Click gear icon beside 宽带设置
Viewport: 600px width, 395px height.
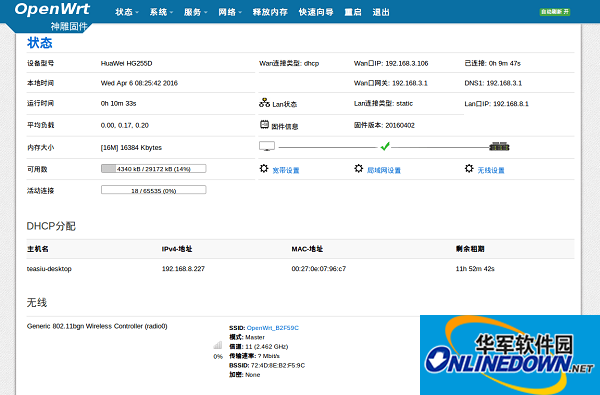(264, 168)
